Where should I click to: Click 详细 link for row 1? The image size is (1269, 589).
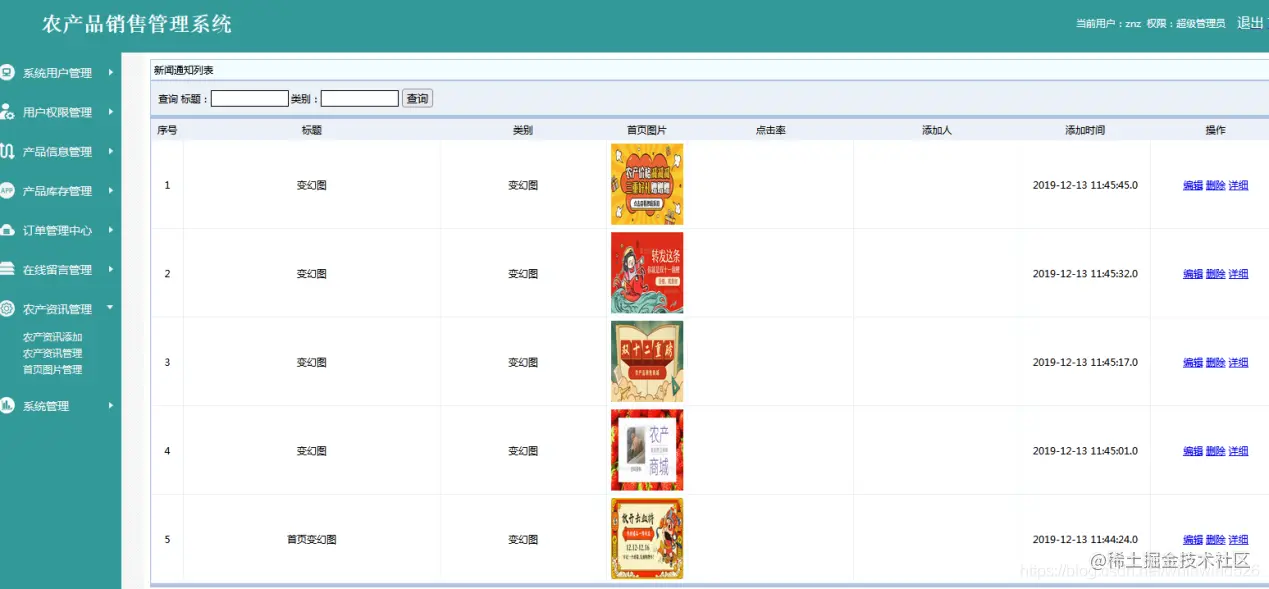coord(1238,185)
